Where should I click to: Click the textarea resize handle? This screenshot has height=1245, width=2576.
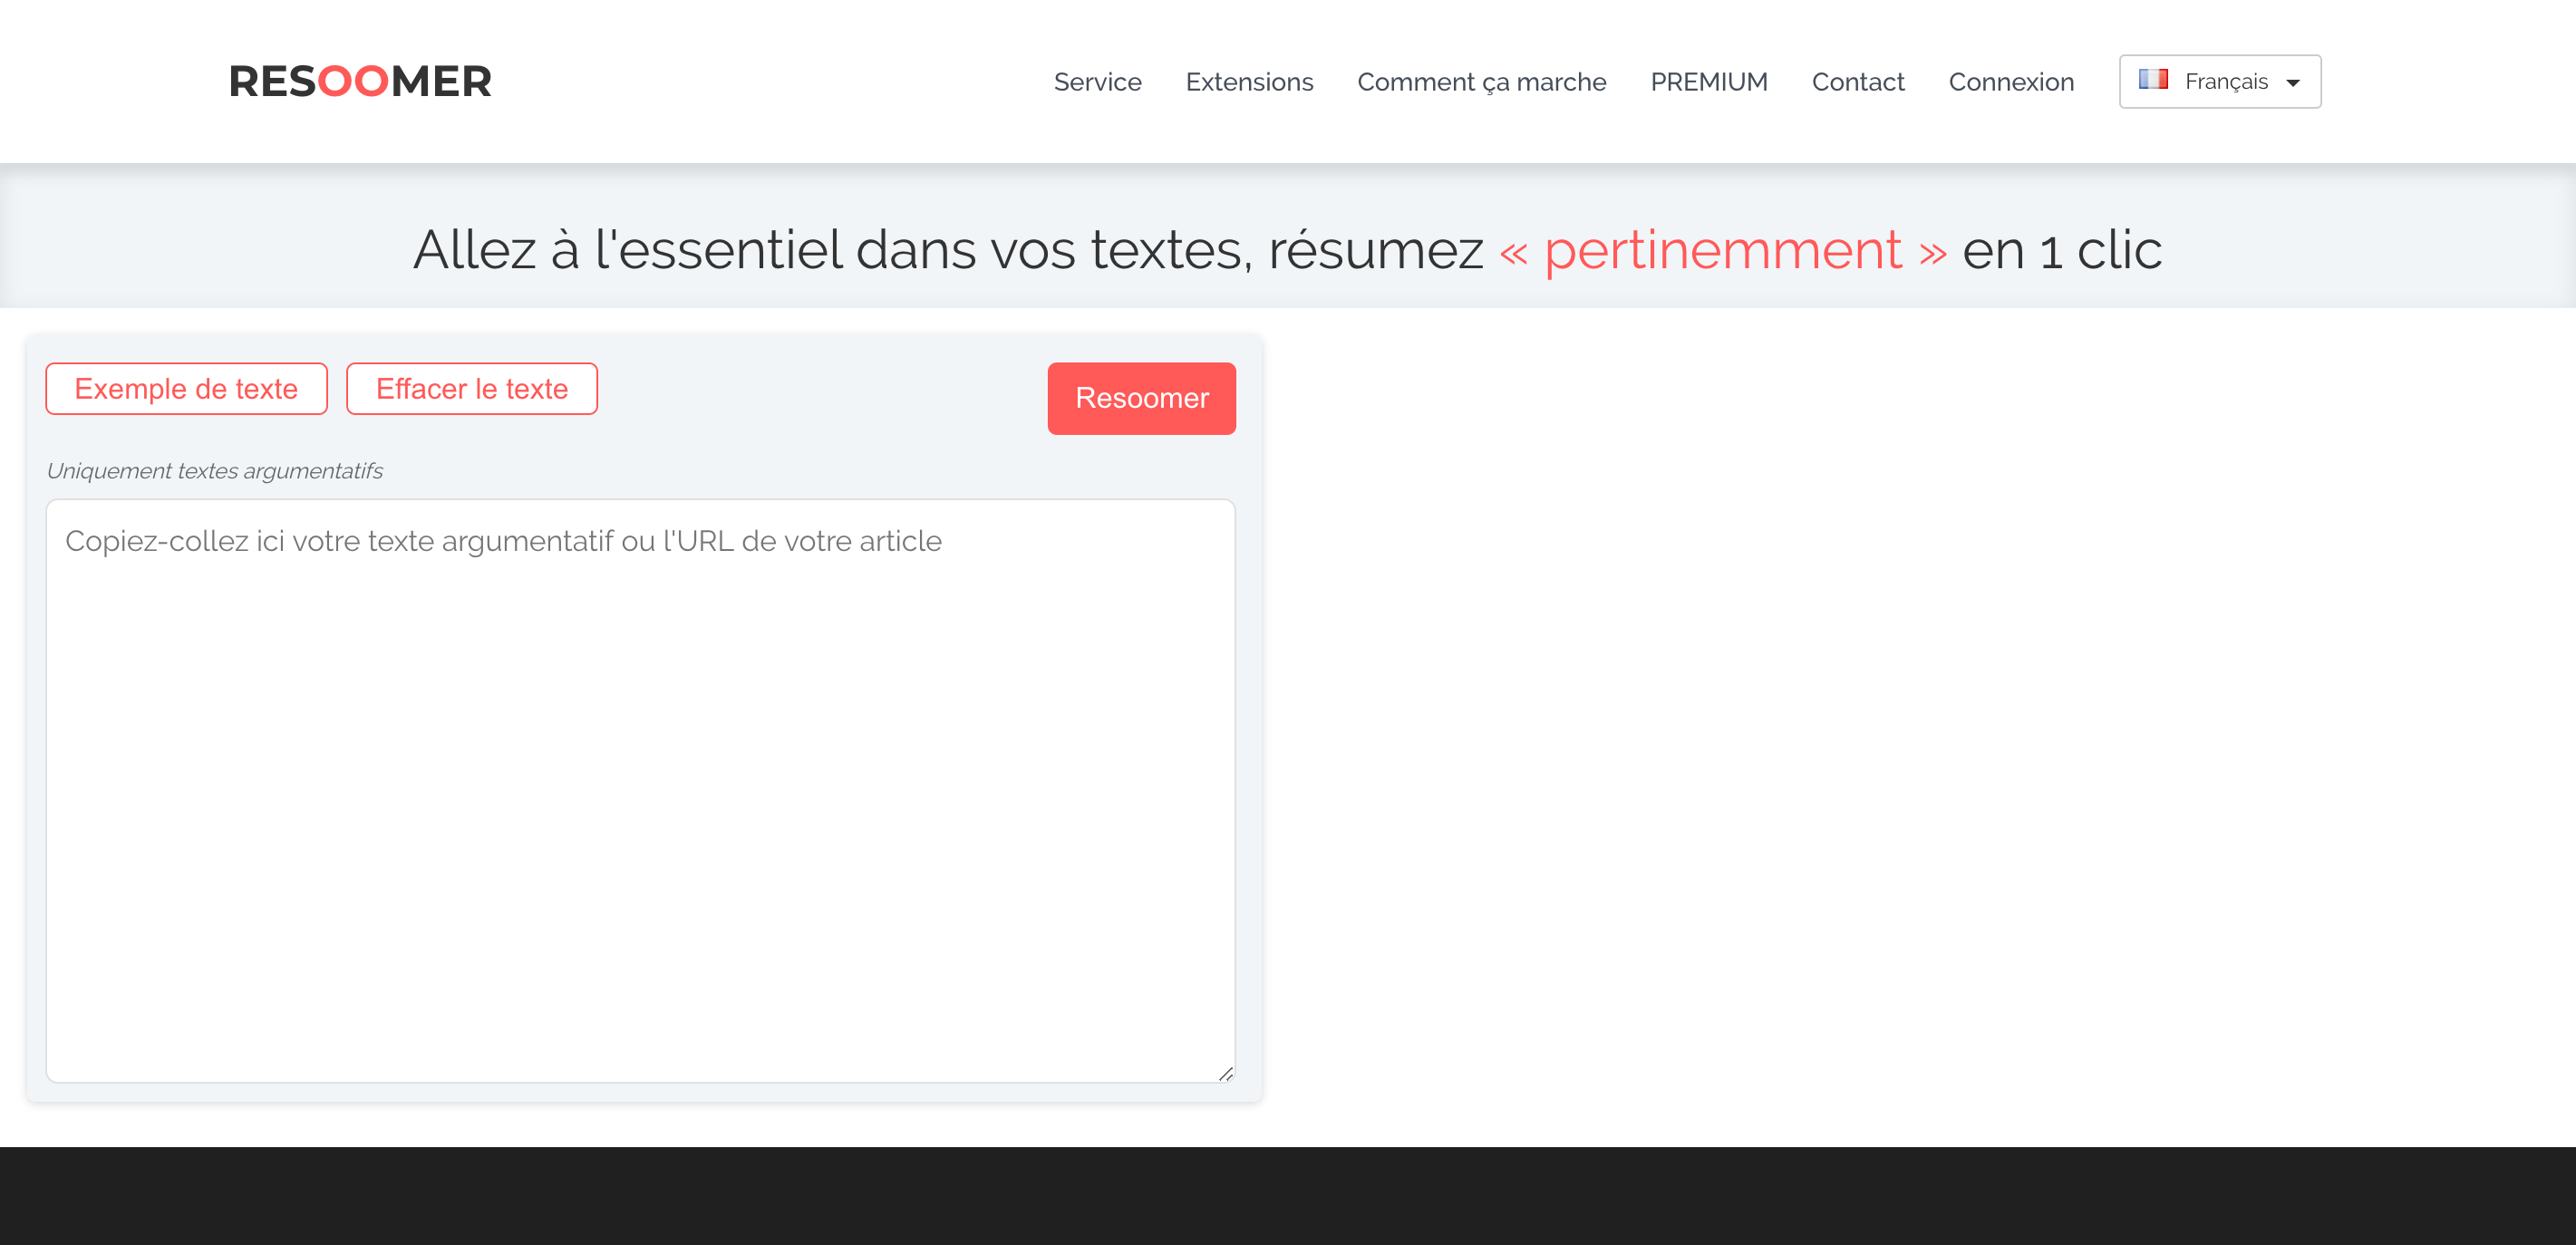[x=1225, y=1073]
